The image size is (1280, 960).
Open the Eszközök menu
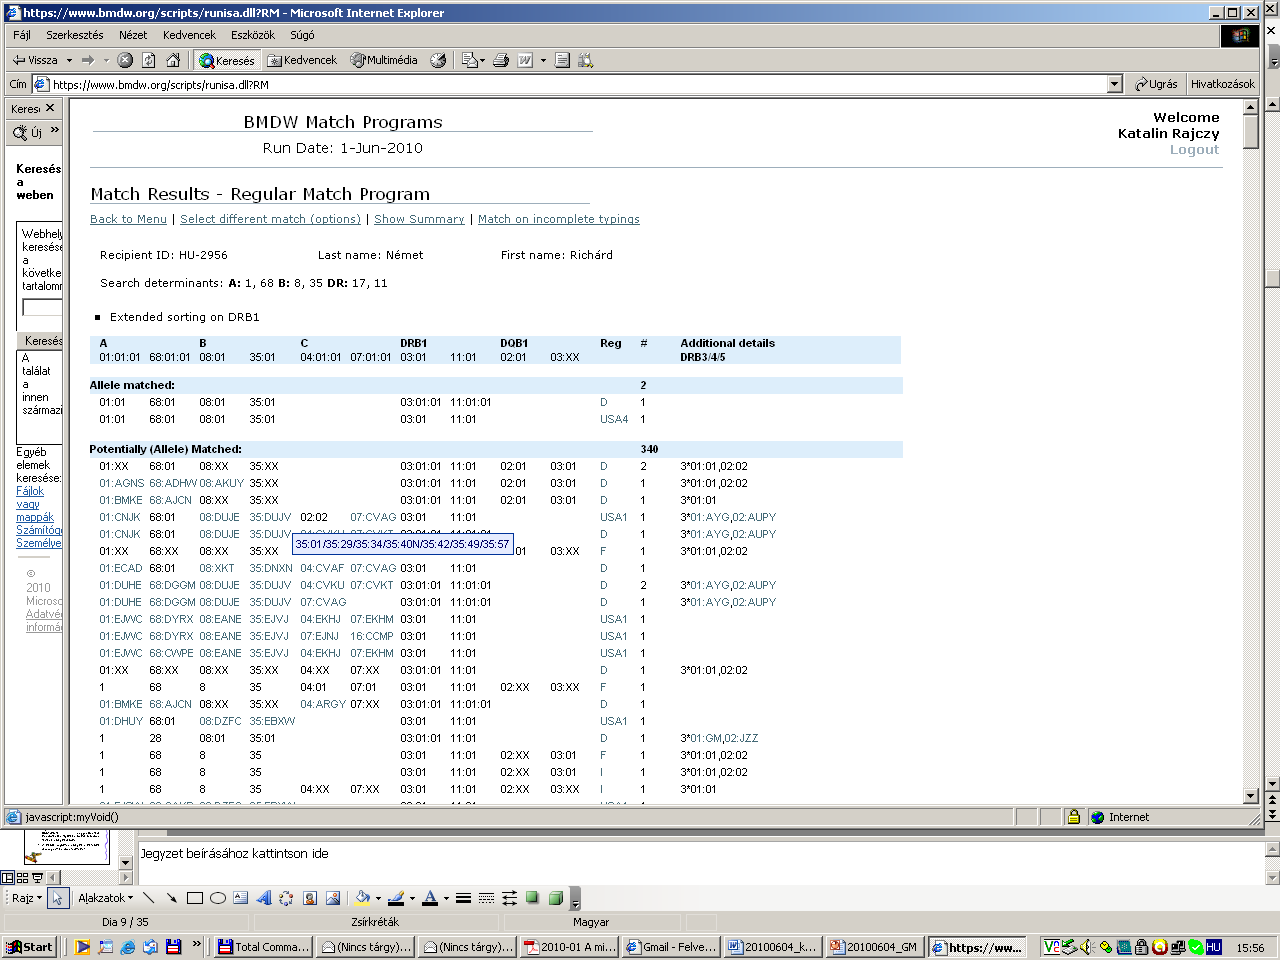(x=253, y=35)
